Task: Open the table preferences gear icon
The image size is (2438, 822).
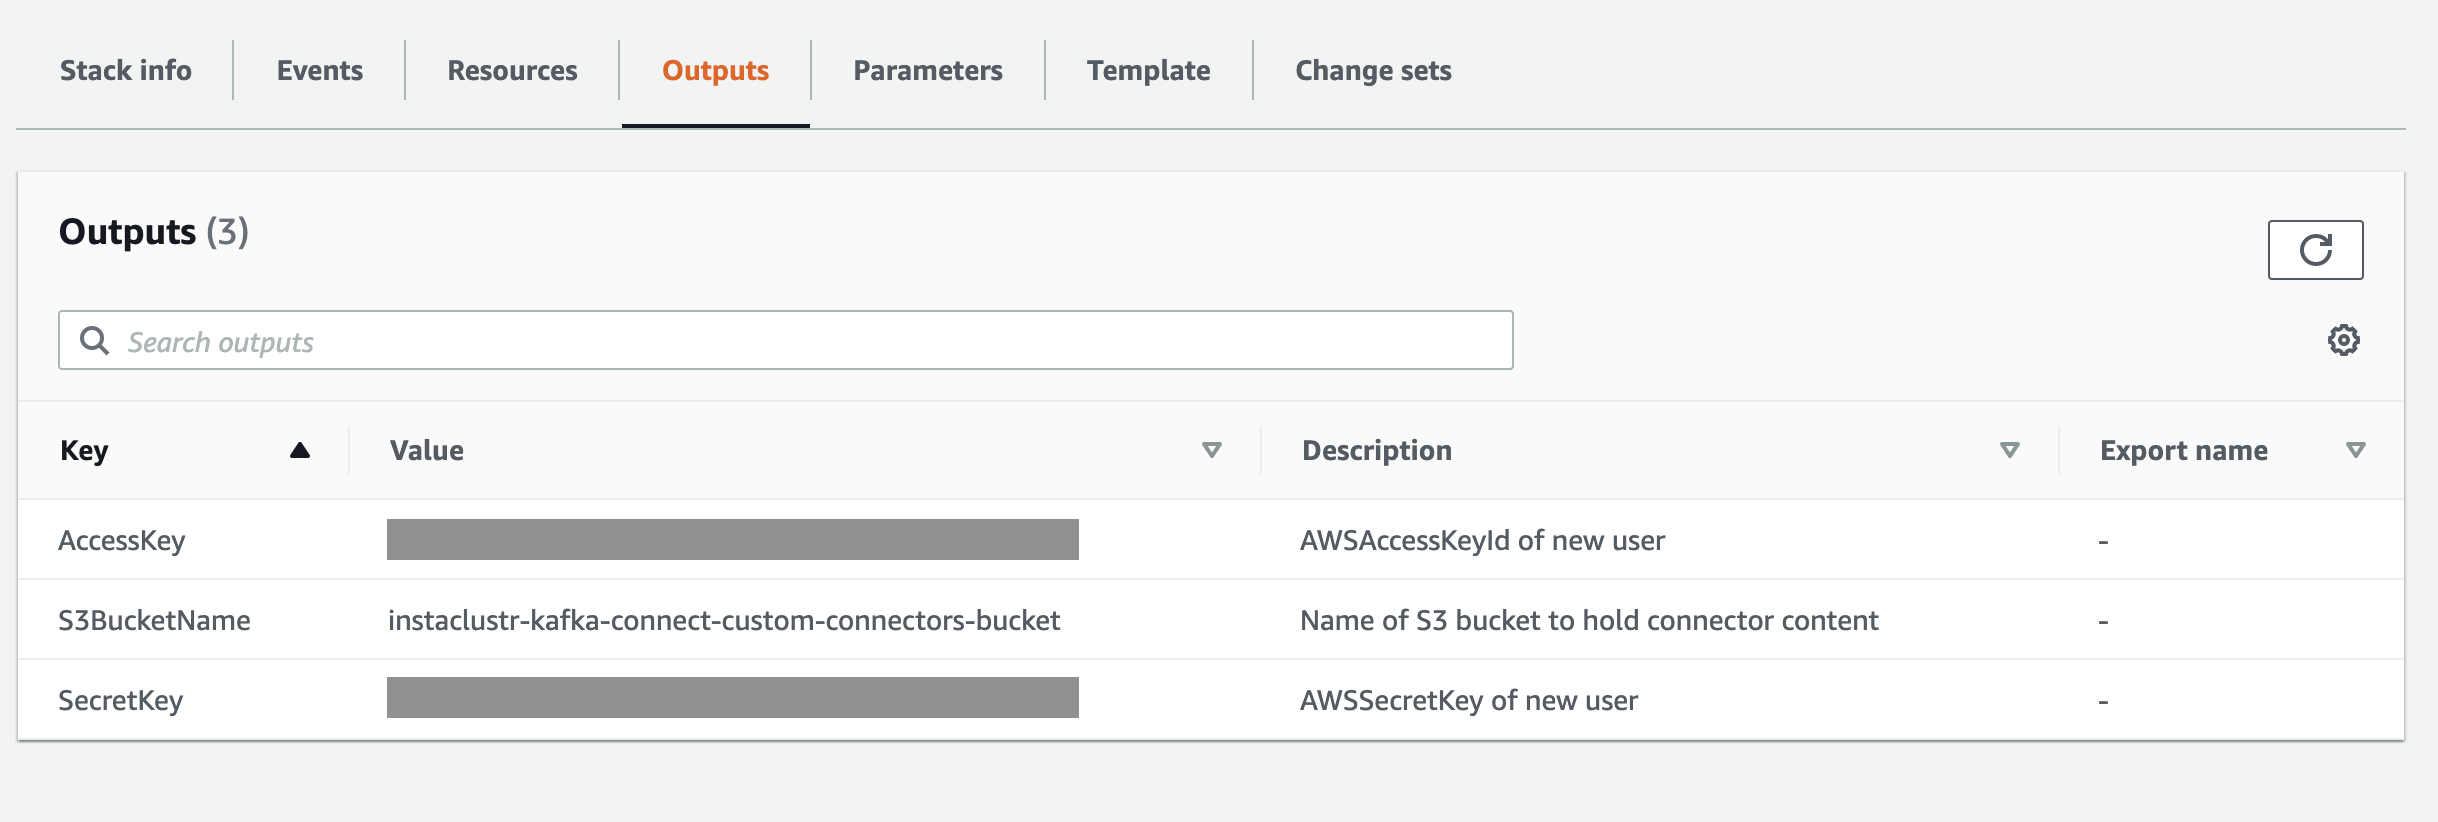Action: [2343, 340]
